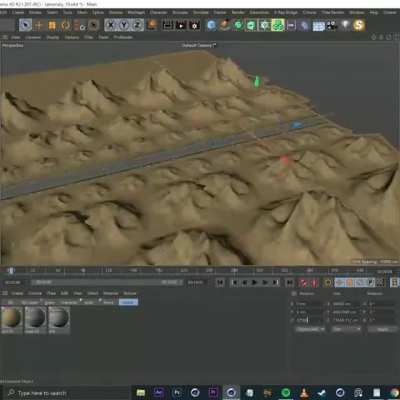Click the Apply button in coordinates panel
The image size is (400, 400).
[383, 329]
